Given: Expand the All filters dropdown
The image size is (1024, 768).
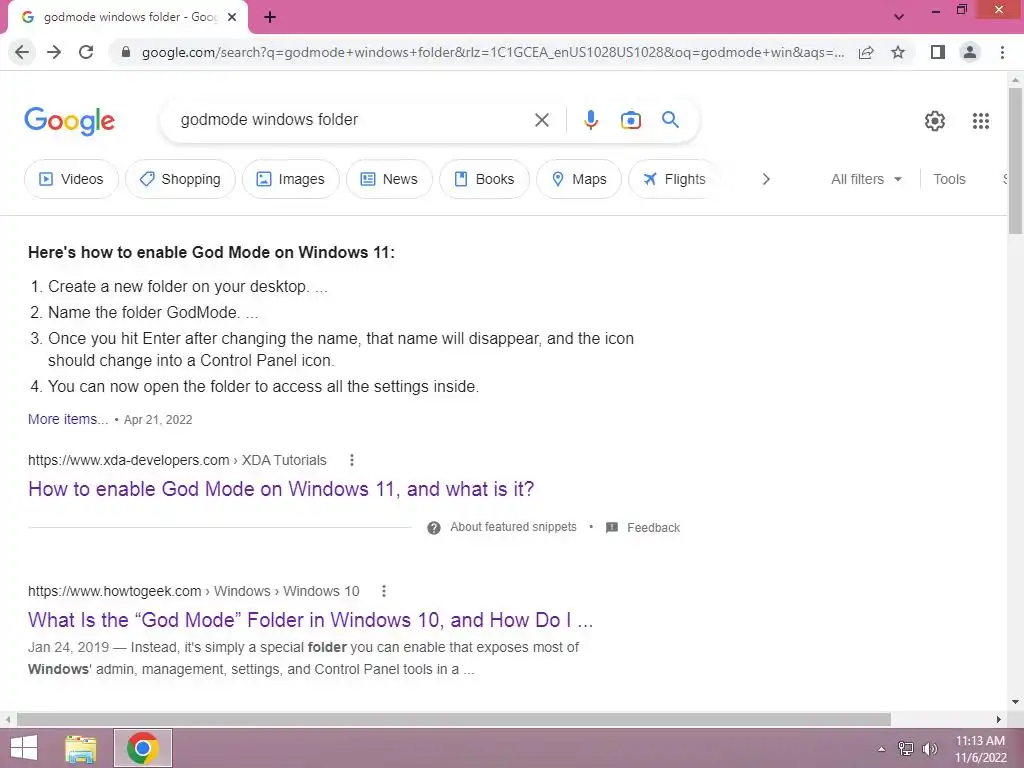Looking at the screenshot, I should (866, 179).
